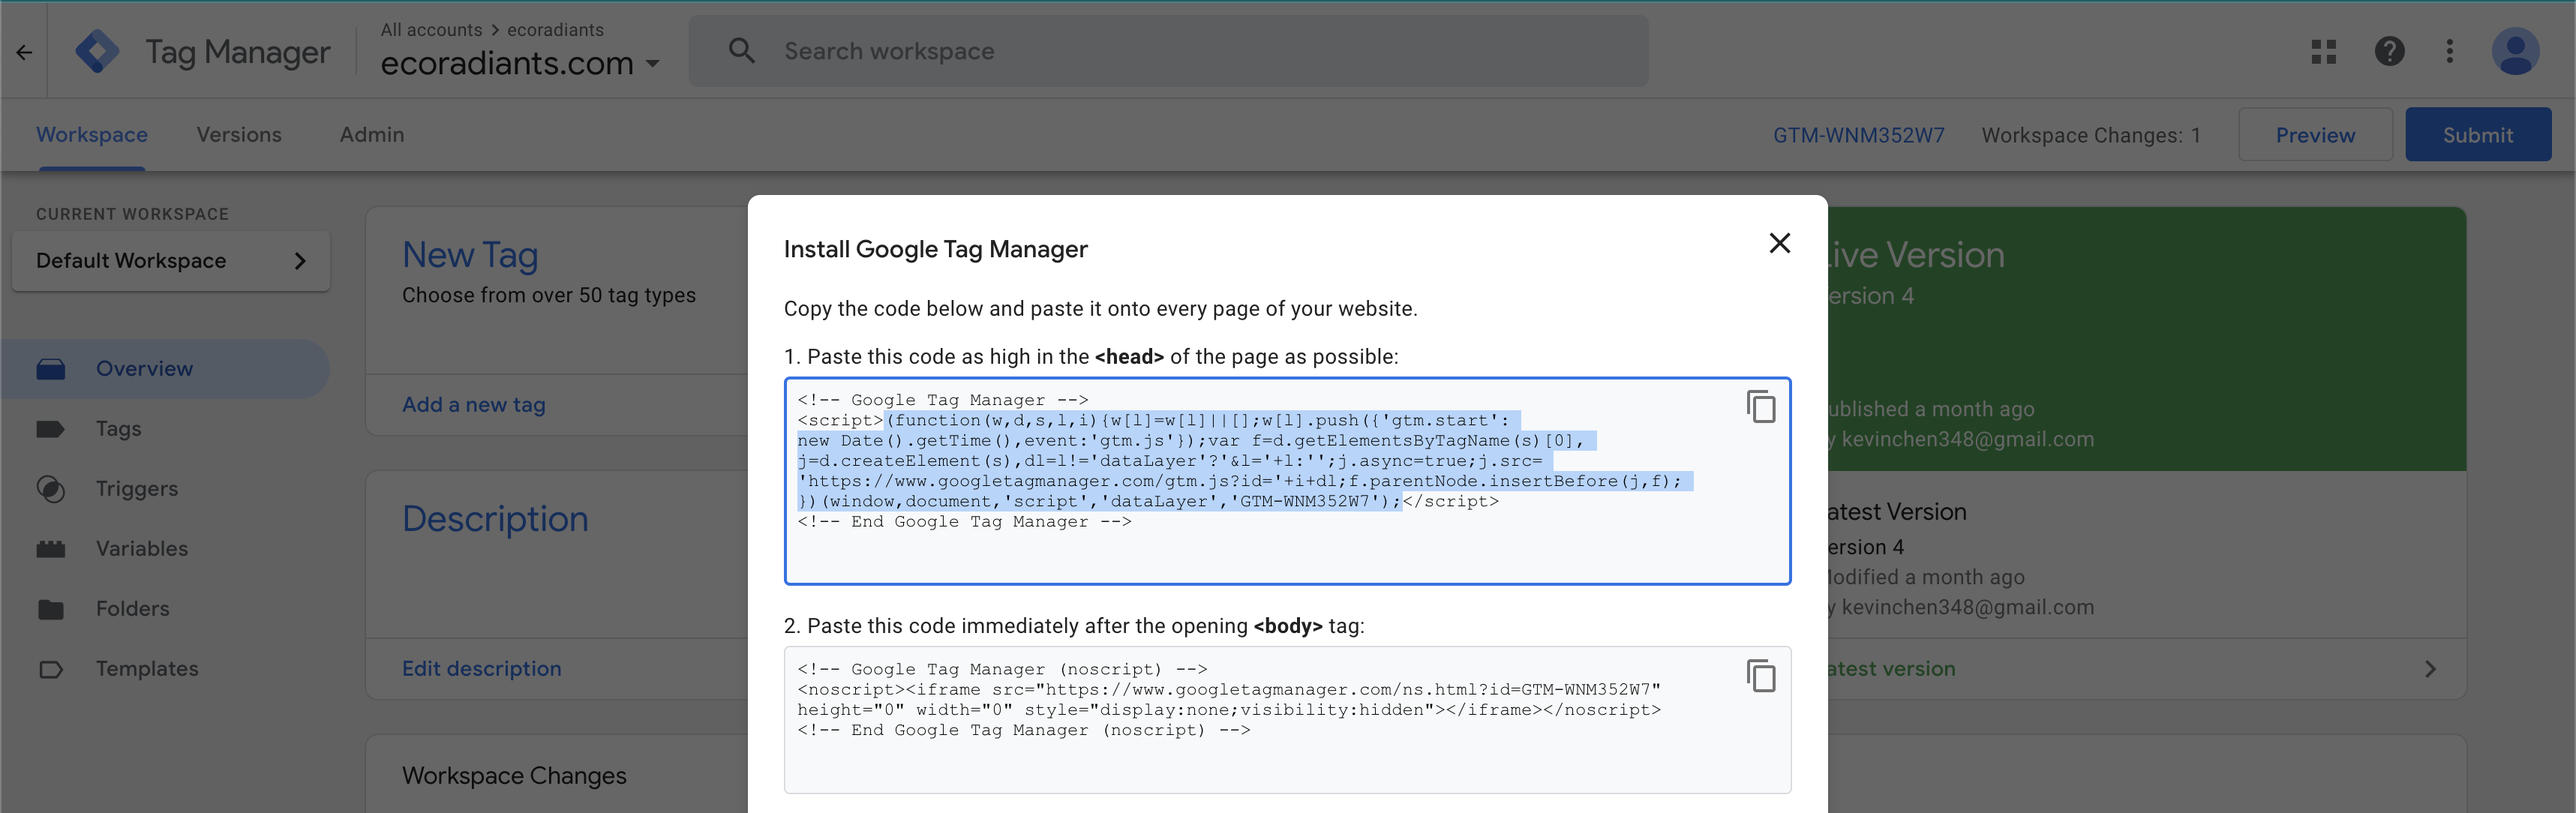
Task: Switch to the Admin tab
Action: point(372,135)
